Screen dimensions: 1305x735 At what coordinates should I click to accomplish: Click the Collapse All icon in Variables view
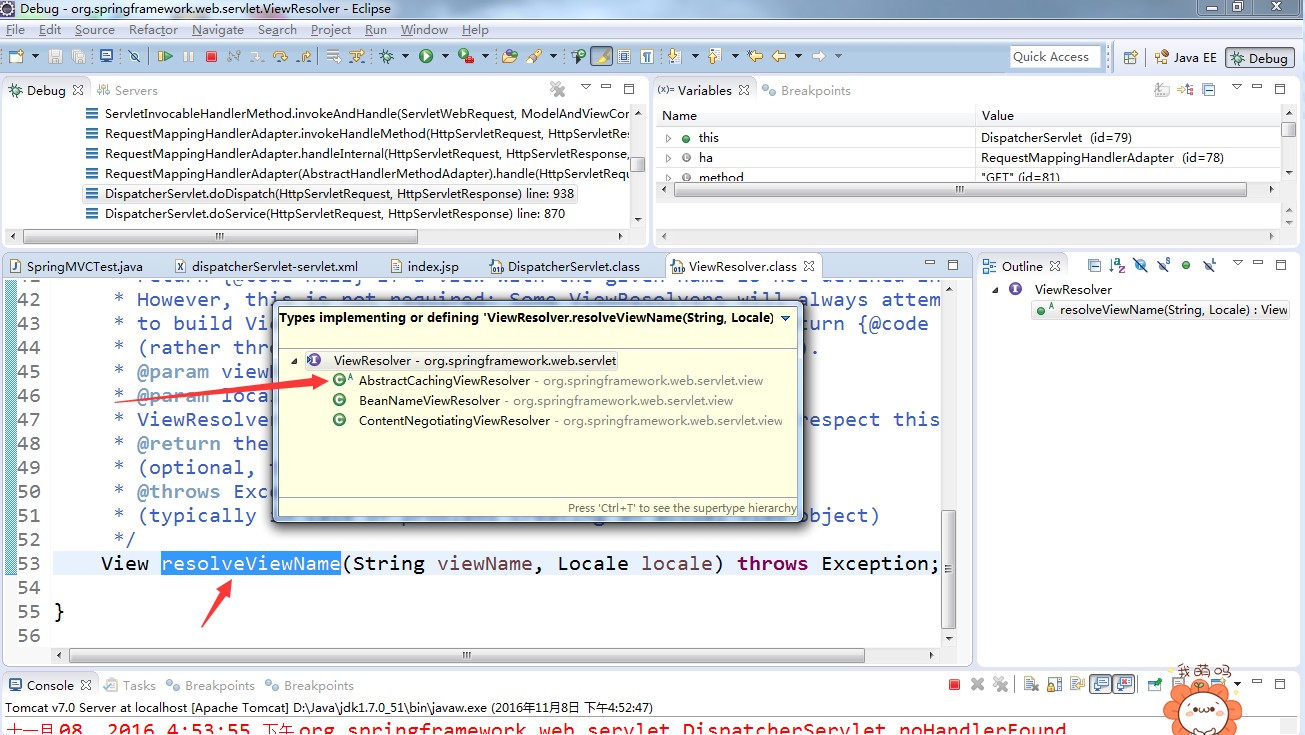coord(1209,90)
